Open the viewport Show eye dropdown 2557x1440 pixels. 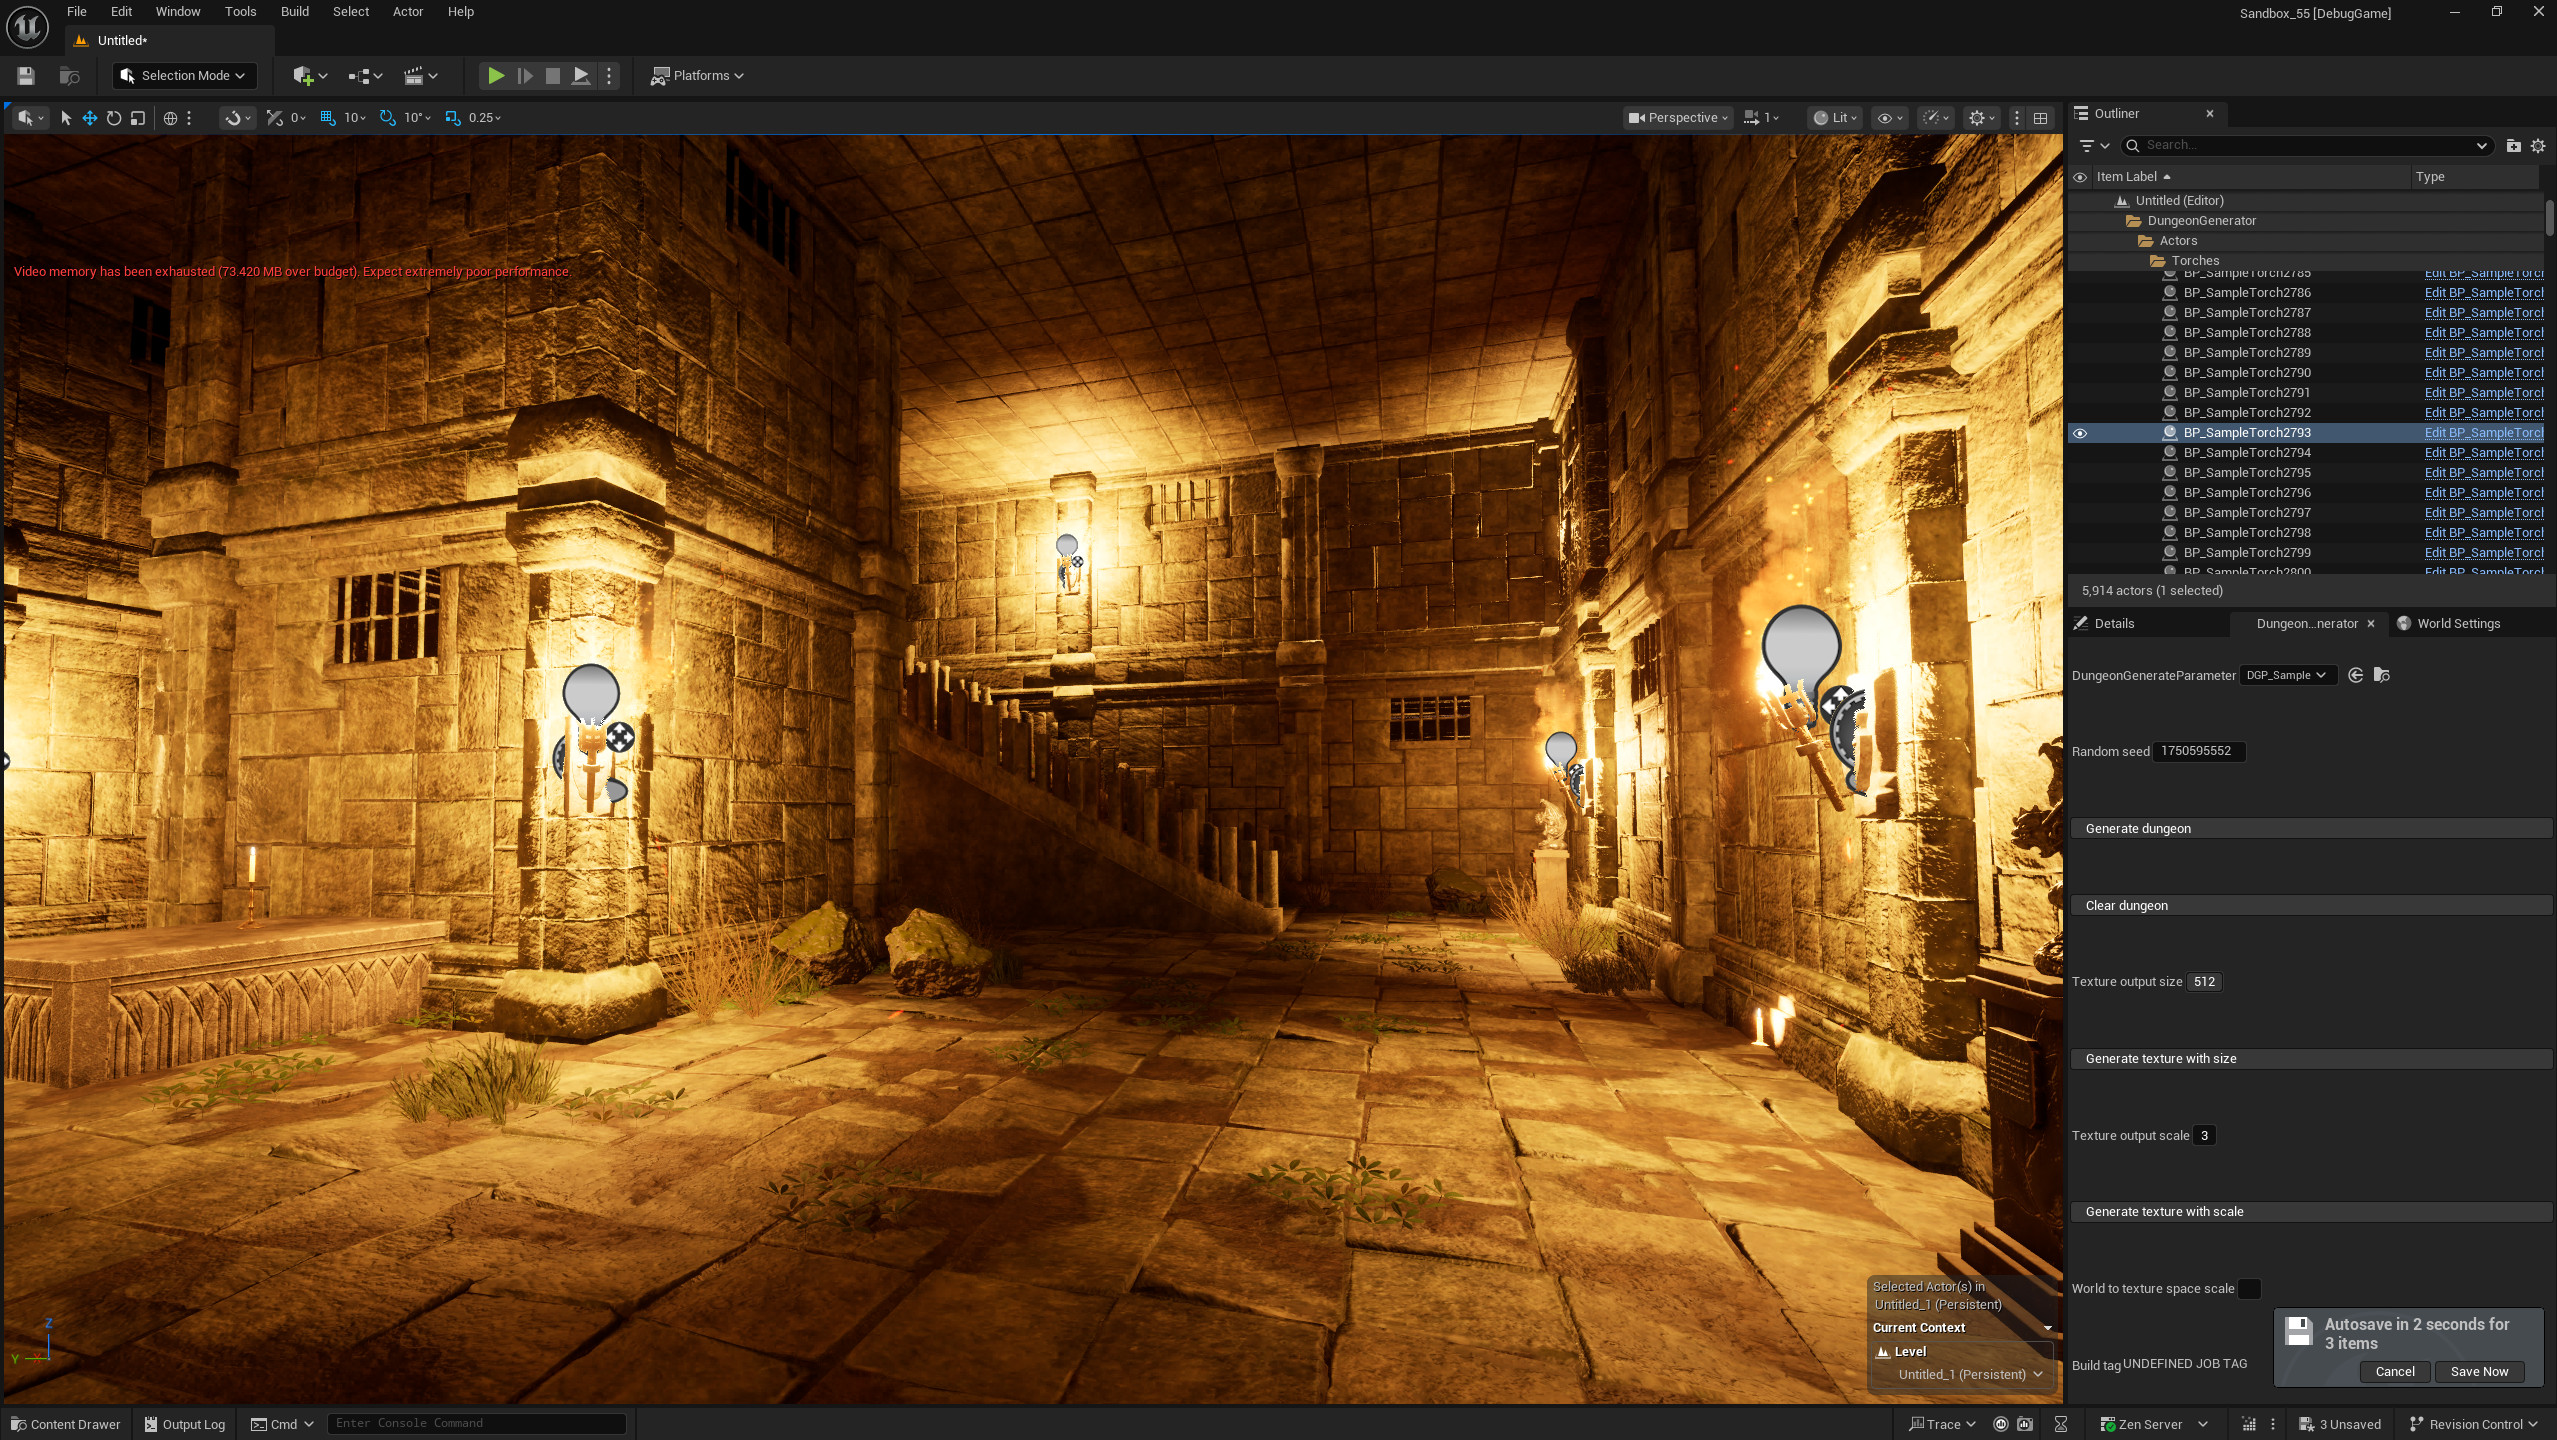(x=1890, y=118)
